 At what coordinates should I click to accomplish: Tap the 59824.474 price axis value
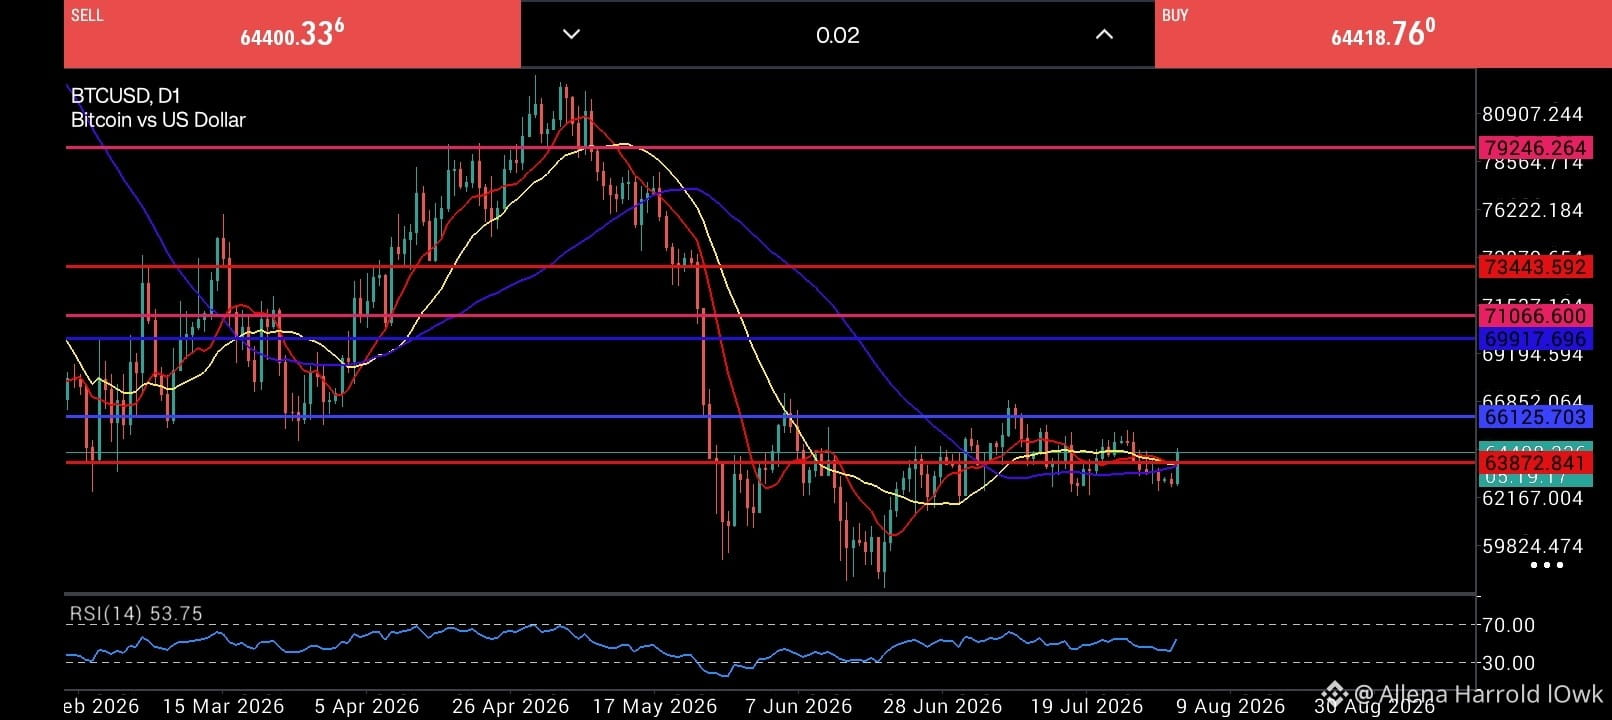[1533, 547]
